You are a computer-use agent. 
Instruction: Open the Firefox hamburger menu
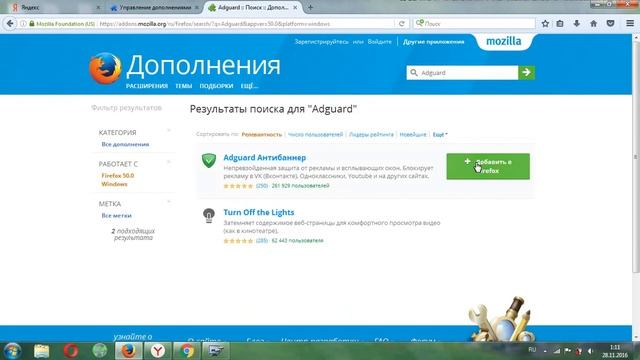pyautogui.click(x=630, y=24)
